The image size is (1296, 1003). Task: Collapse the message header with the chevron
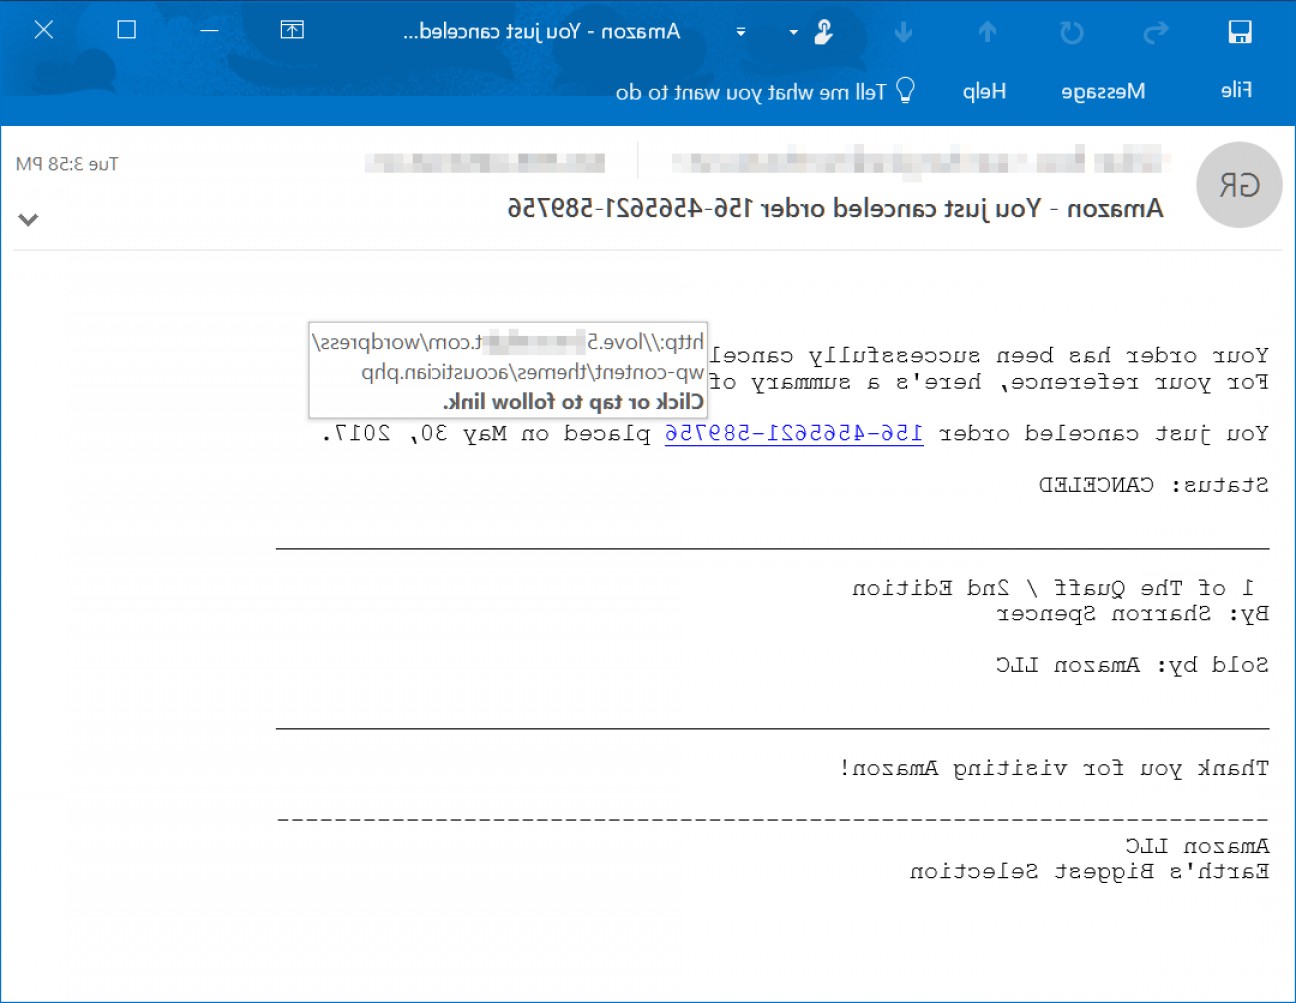tap(27, 217)
